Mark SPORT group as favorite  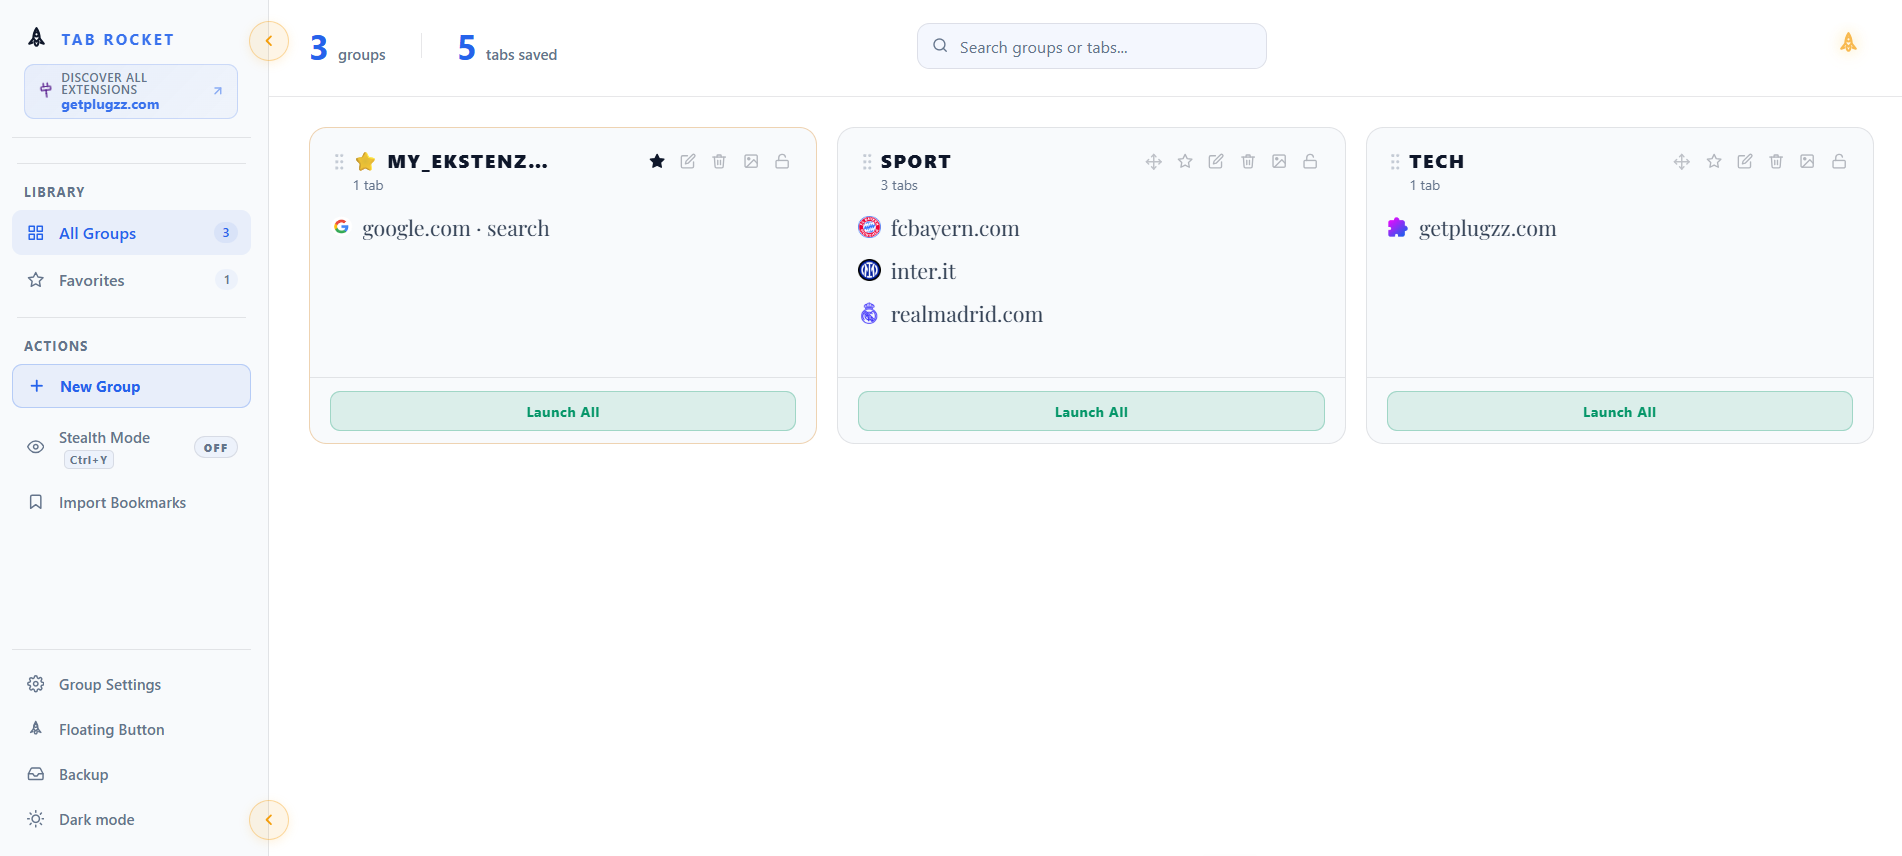coord(1185,161)
